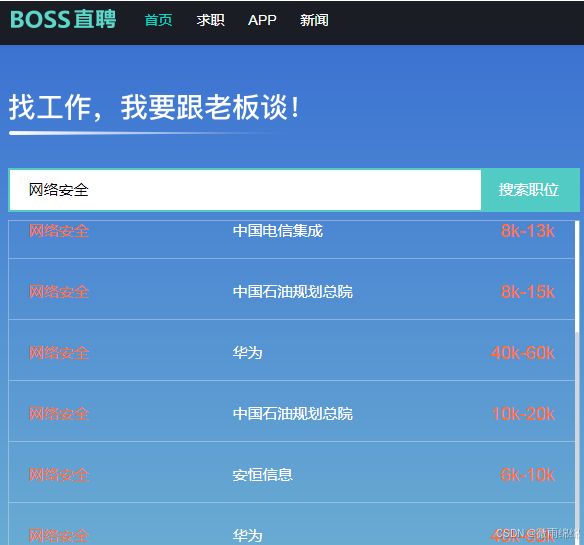Click the 10k-20k salary value
584x545 pixels.
(523, 414)
